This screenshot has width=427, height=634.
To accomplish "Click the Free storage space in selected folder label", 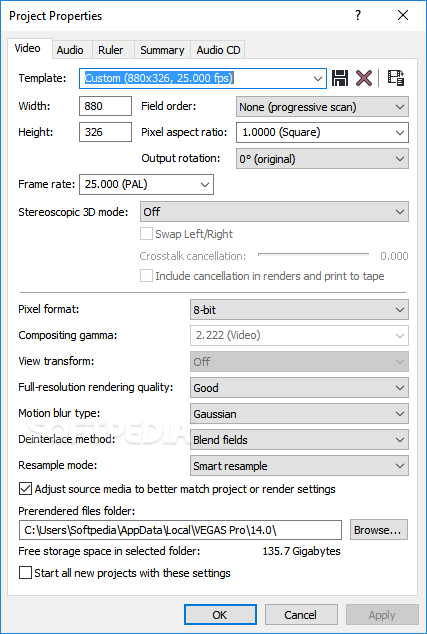I will (109, 551).
